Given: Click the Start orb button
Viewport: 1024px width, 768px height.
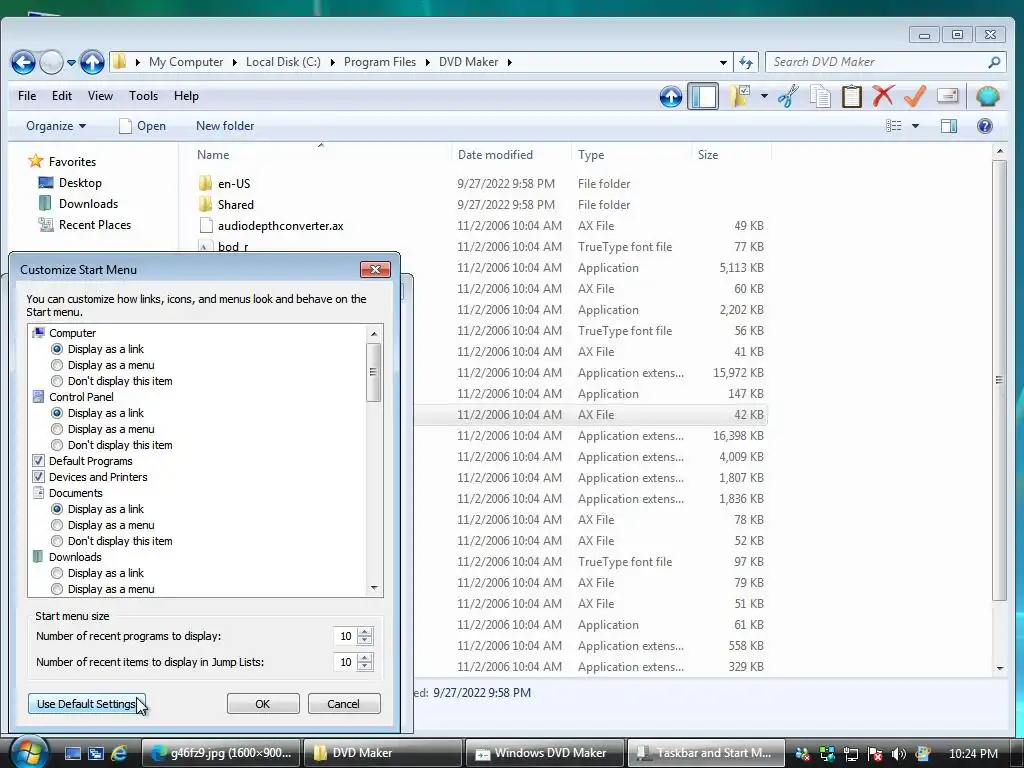Looking at the screenshot, I should [29, 752].
